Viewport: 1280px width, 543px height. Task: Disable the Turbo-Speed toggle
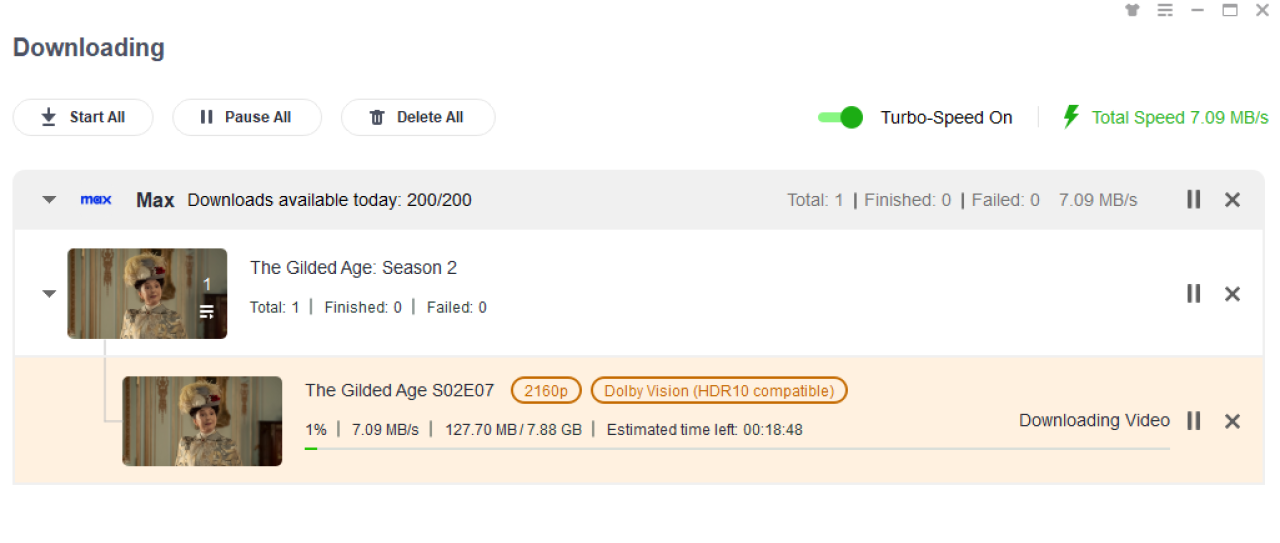[x=840, y=117]
